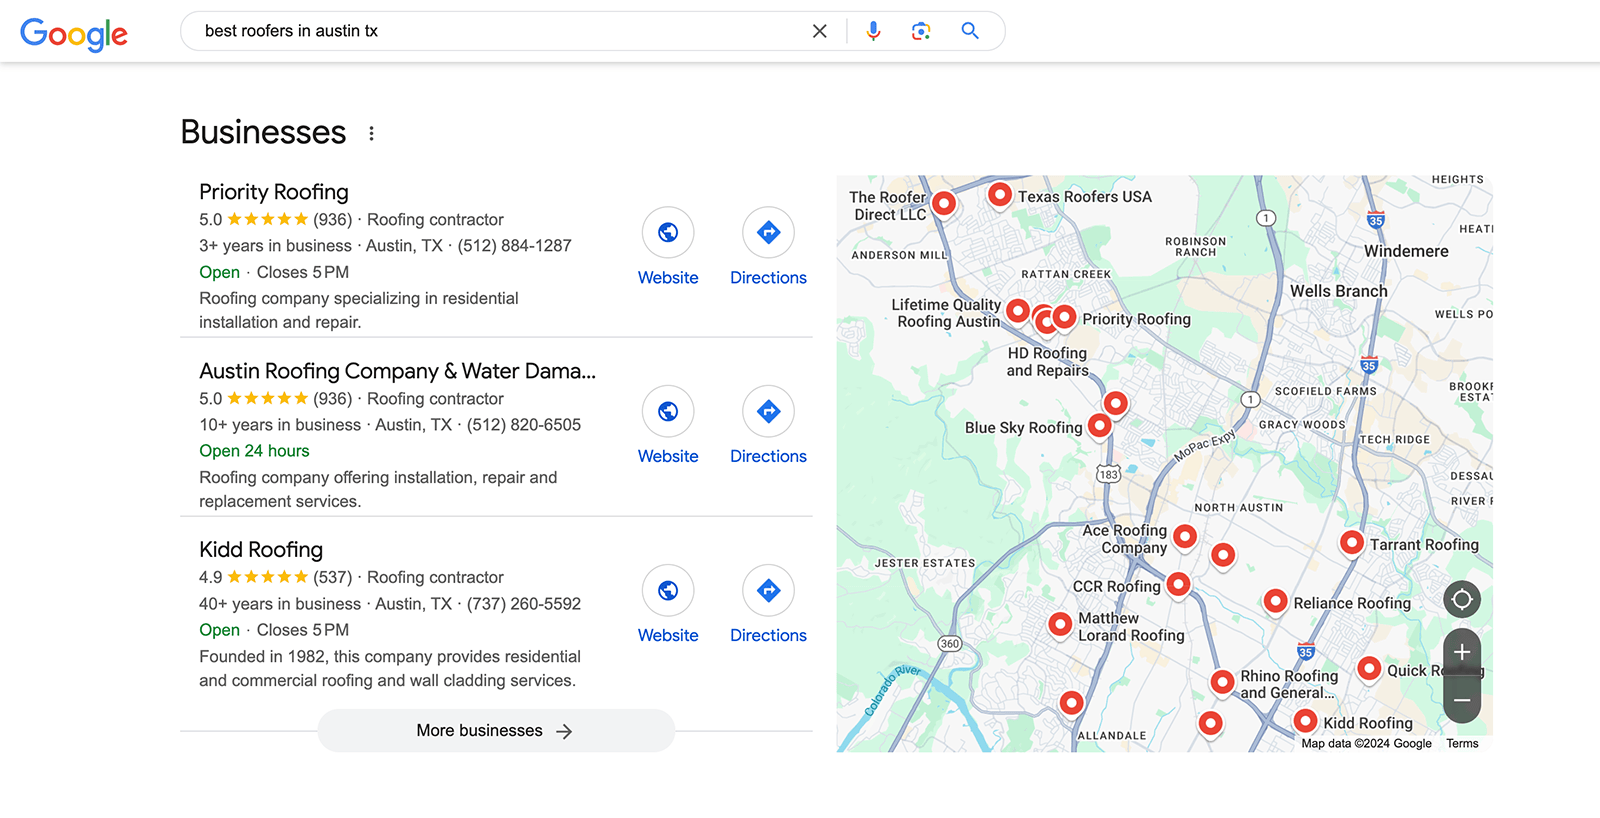Click the Wells Branch map label
Viewport: 1600px width, 818px height.
pos(1339,291)
